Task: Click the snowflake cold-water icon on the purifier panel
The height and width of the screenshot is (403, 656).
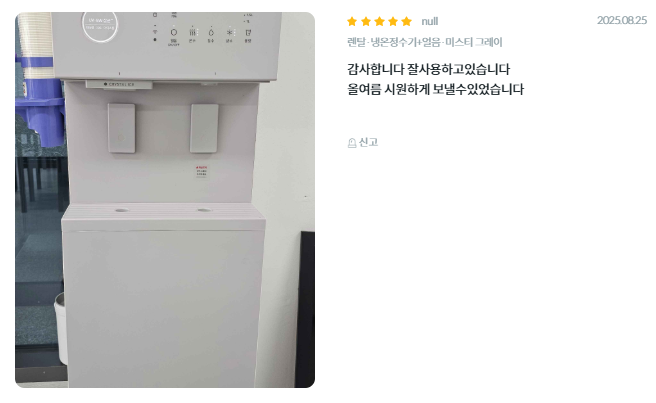Action: click(229, 33)
